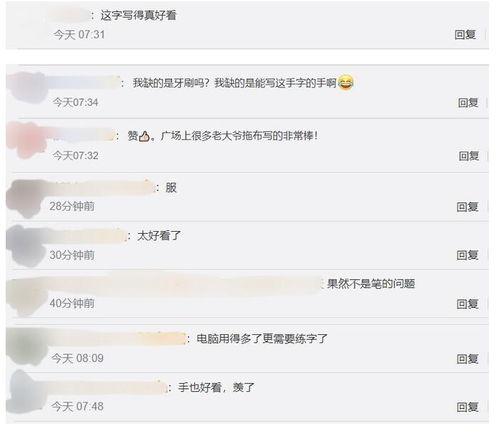Click the blurred username before 电脑用得多了更需要练字了
499x433 pixels.
pos(117,339)
